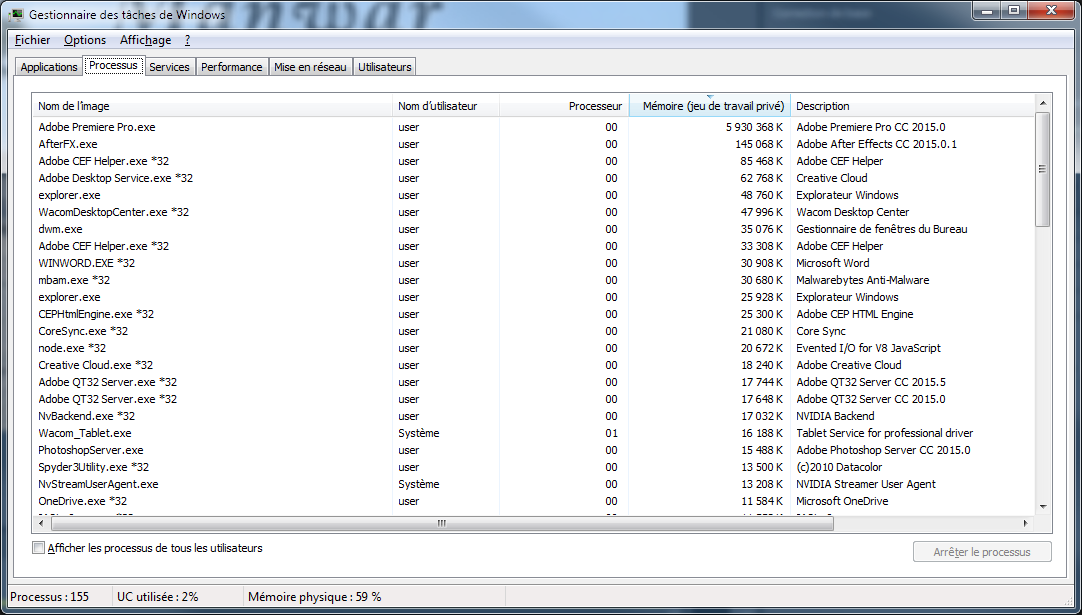Select the PhotoshopServer.exe process
This screenshot has width=1082, height=615.
(533, 450)
